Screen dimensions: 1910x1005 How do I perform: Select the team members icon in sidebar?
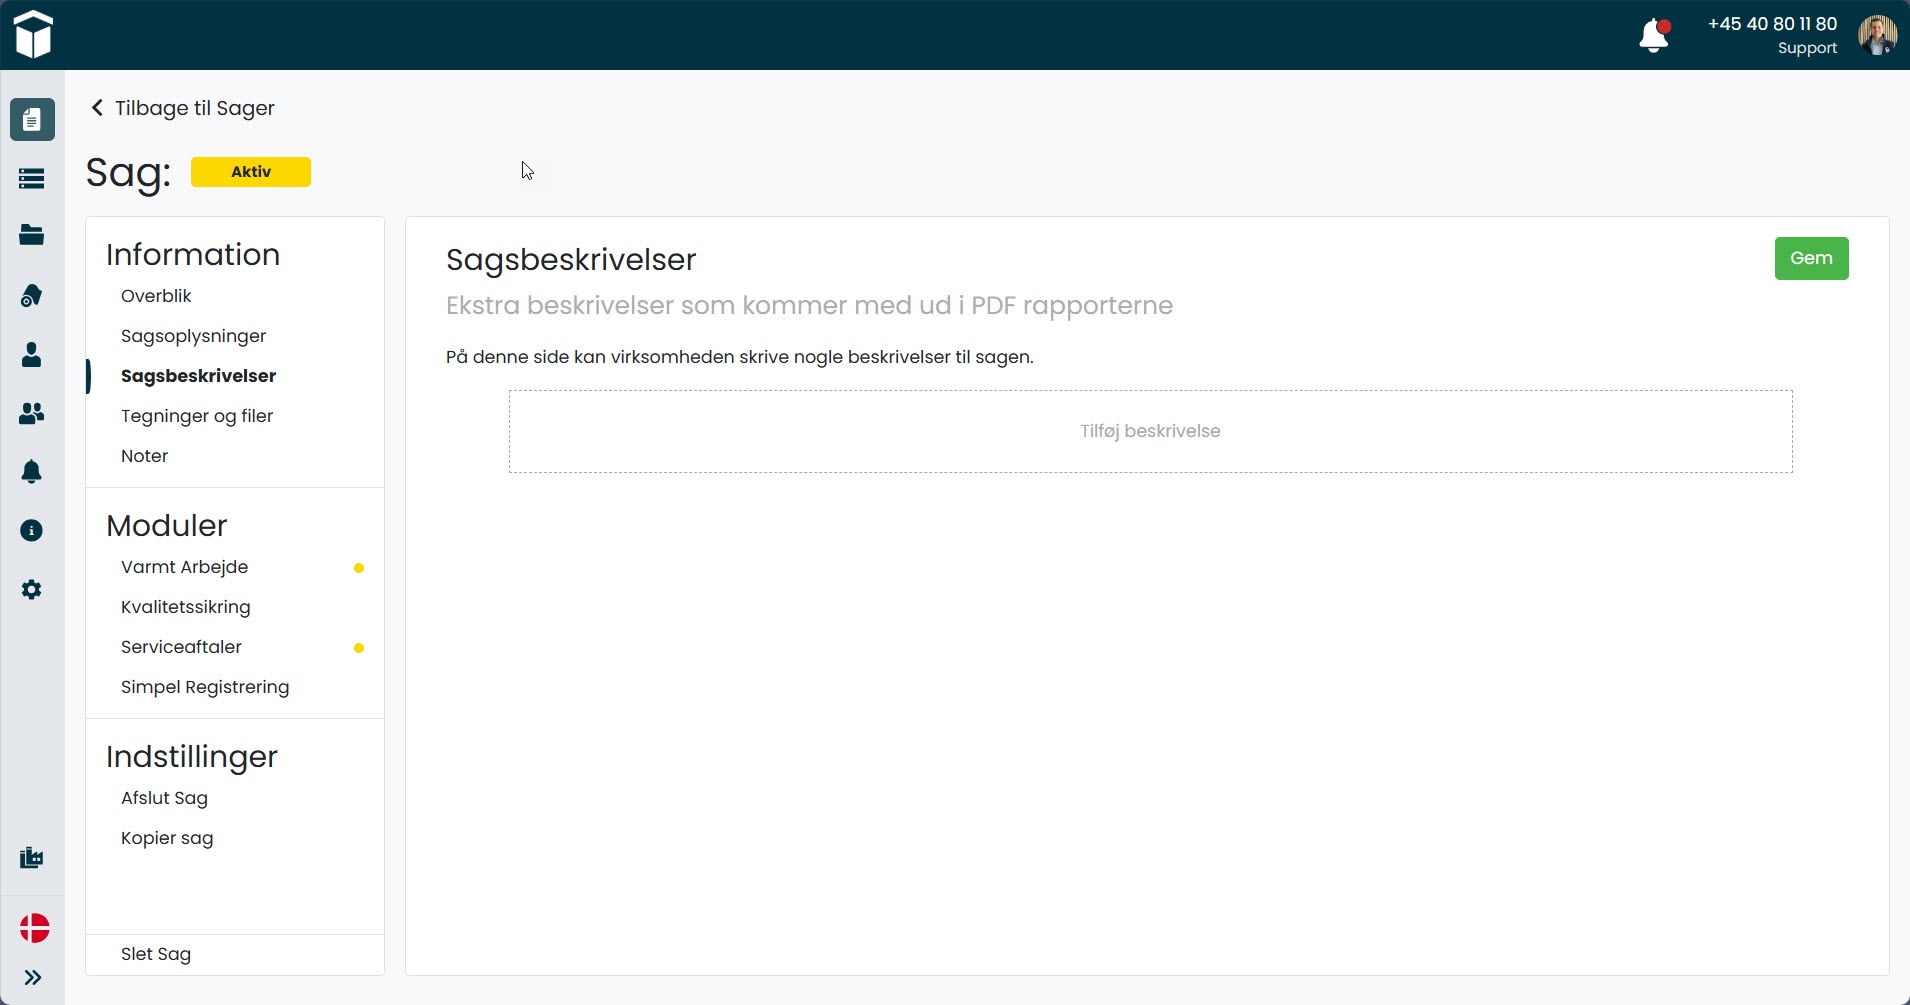point(32,413)
